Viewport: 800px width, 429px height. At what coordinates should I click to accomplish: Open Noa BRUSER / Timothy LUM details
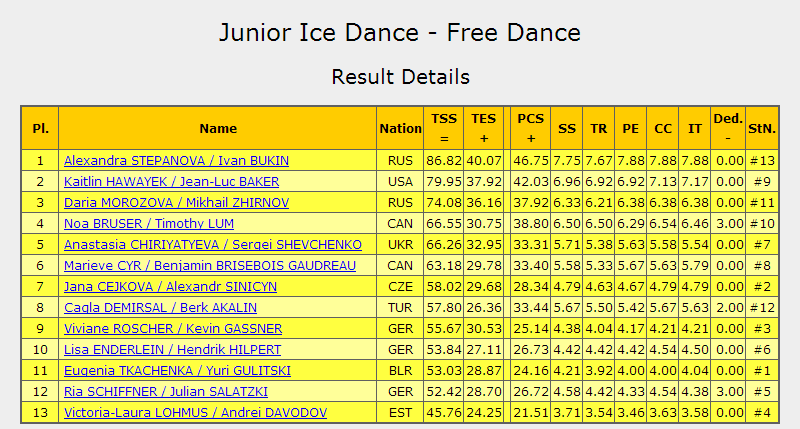[x=148, y=223]
